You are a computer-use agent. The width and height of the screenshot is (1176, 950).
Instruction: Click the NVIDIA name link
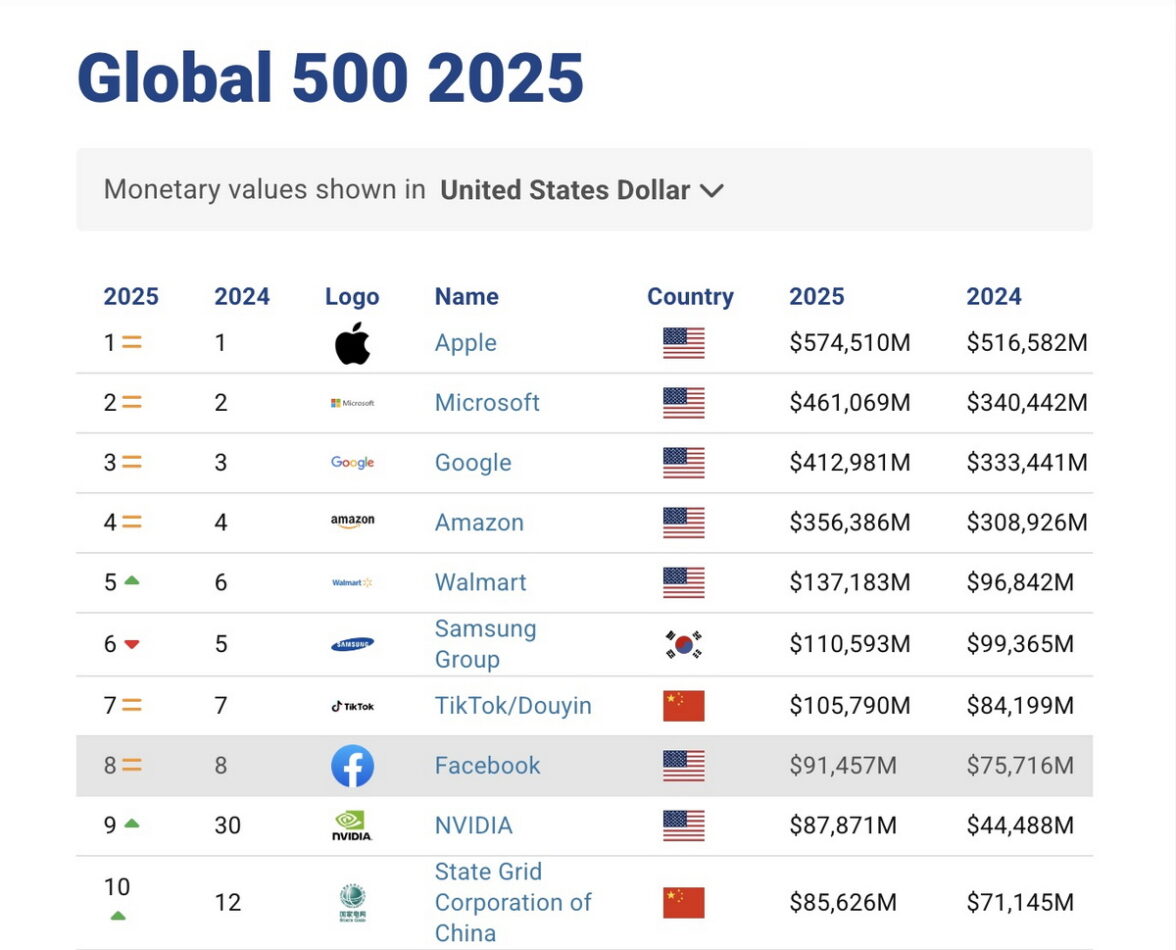[473, 826]
